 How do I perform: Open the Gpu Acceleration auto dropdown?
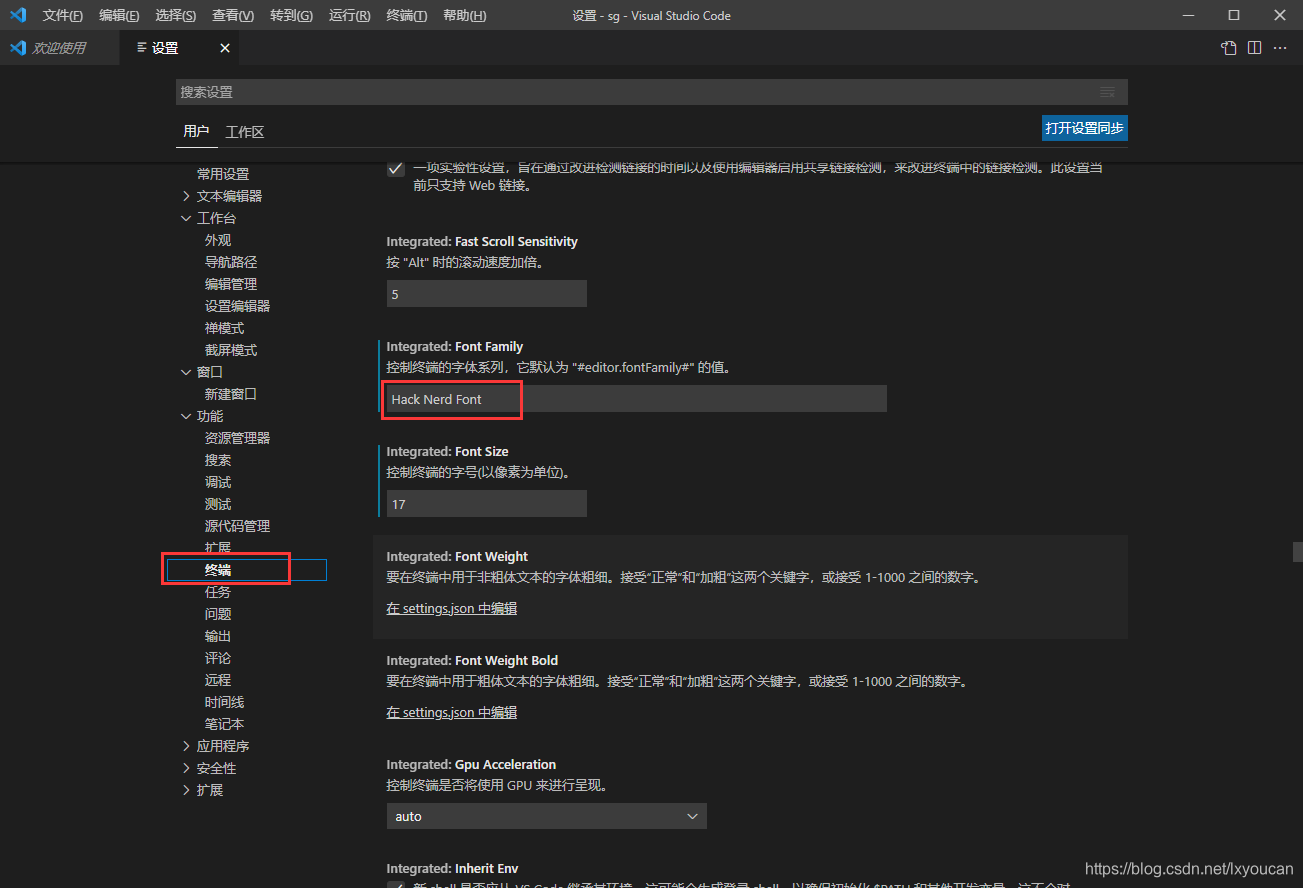(547, 816)
